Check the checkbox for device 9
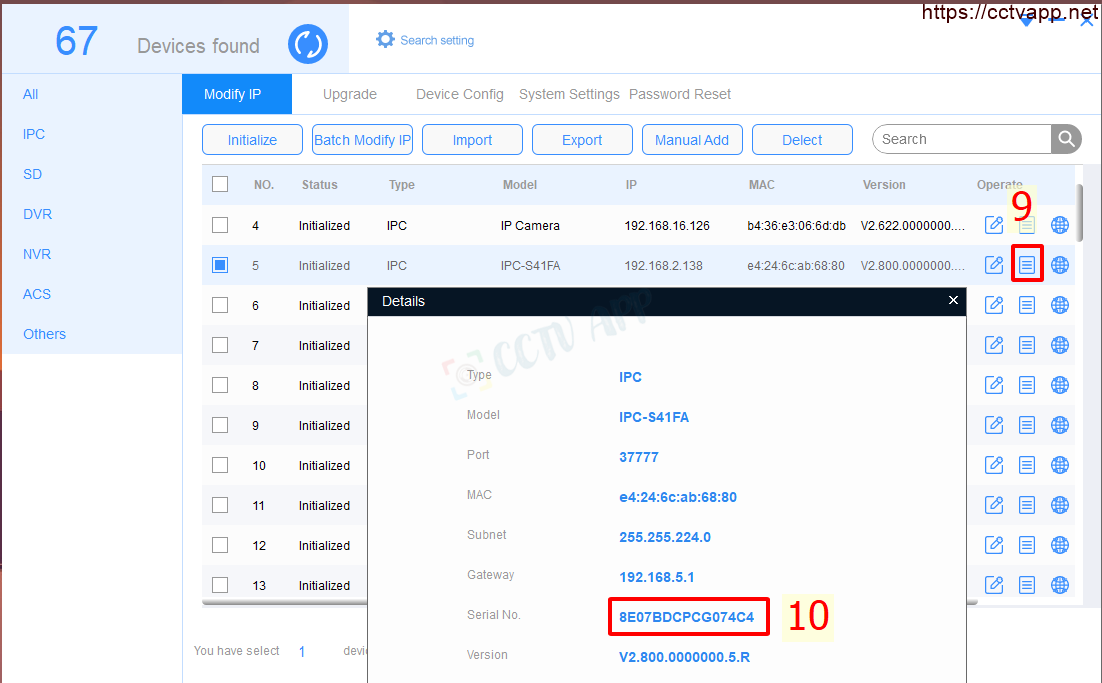This screenshot has width=1102, height=683. pyautogui.click(x=220, y=425)
